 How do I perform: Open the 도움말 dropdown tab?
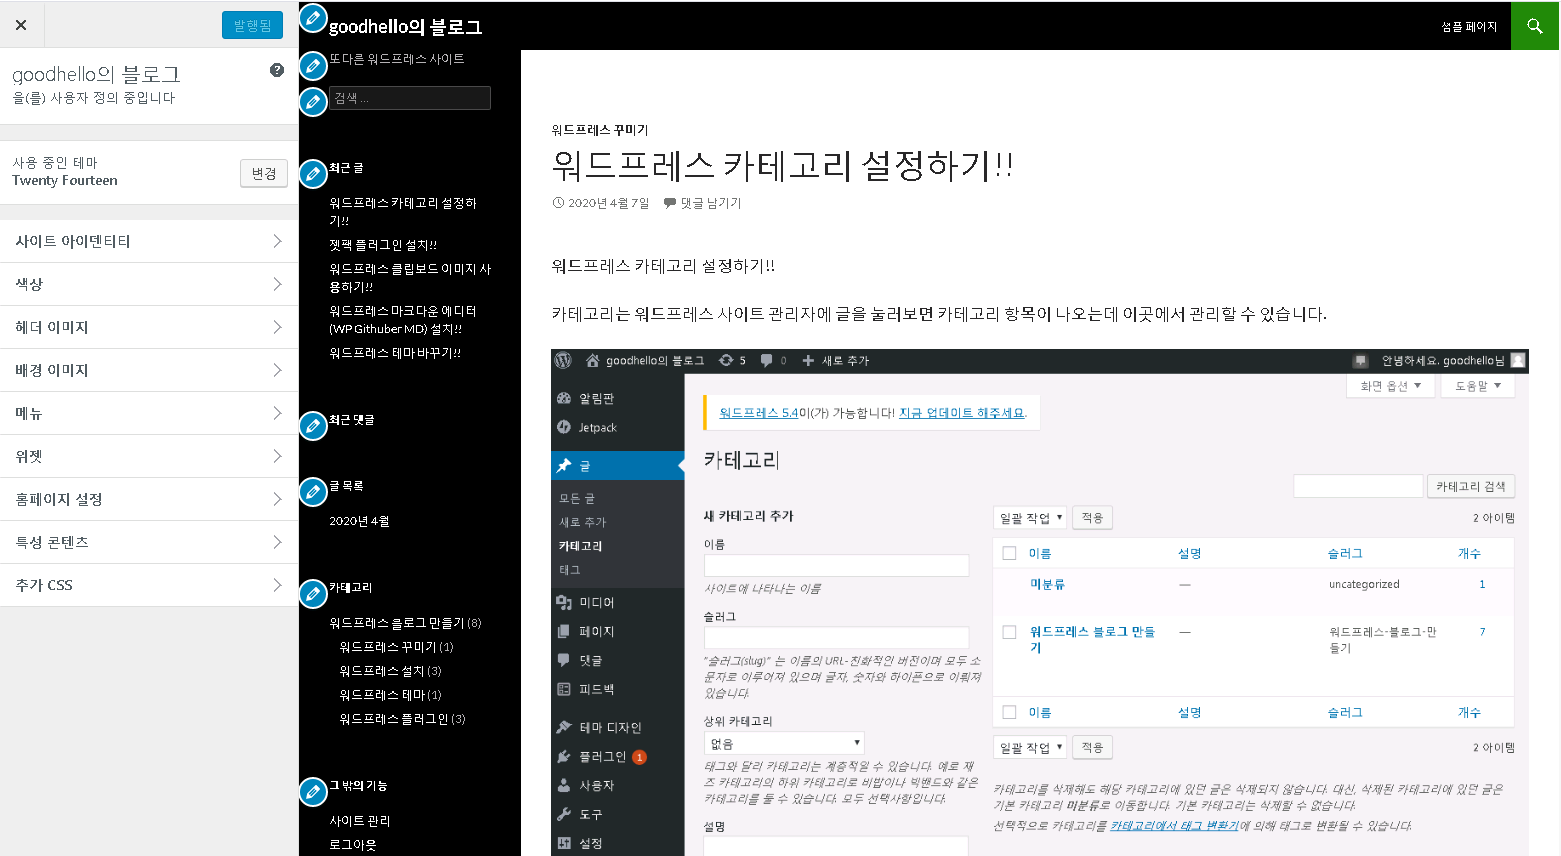tap(1477, 386)
